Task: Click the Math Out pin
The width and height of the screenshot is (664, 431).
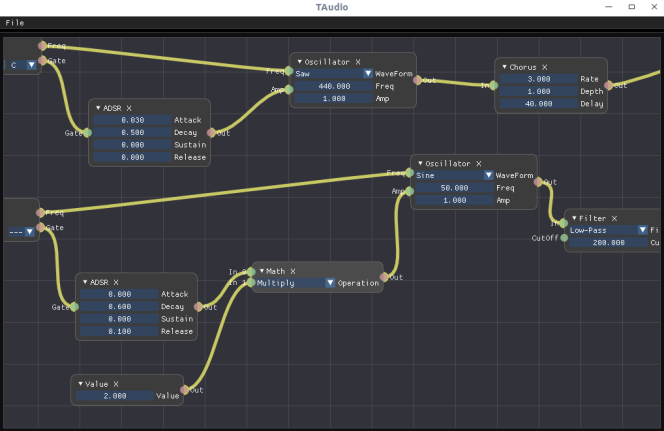Action: tap(384, 277)
